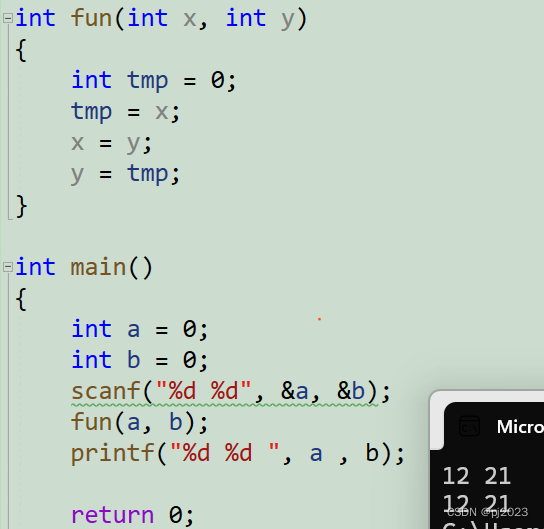Click the line 'int a = 0;'
This screenshot has height=529, width=544.
pos(140,329)
